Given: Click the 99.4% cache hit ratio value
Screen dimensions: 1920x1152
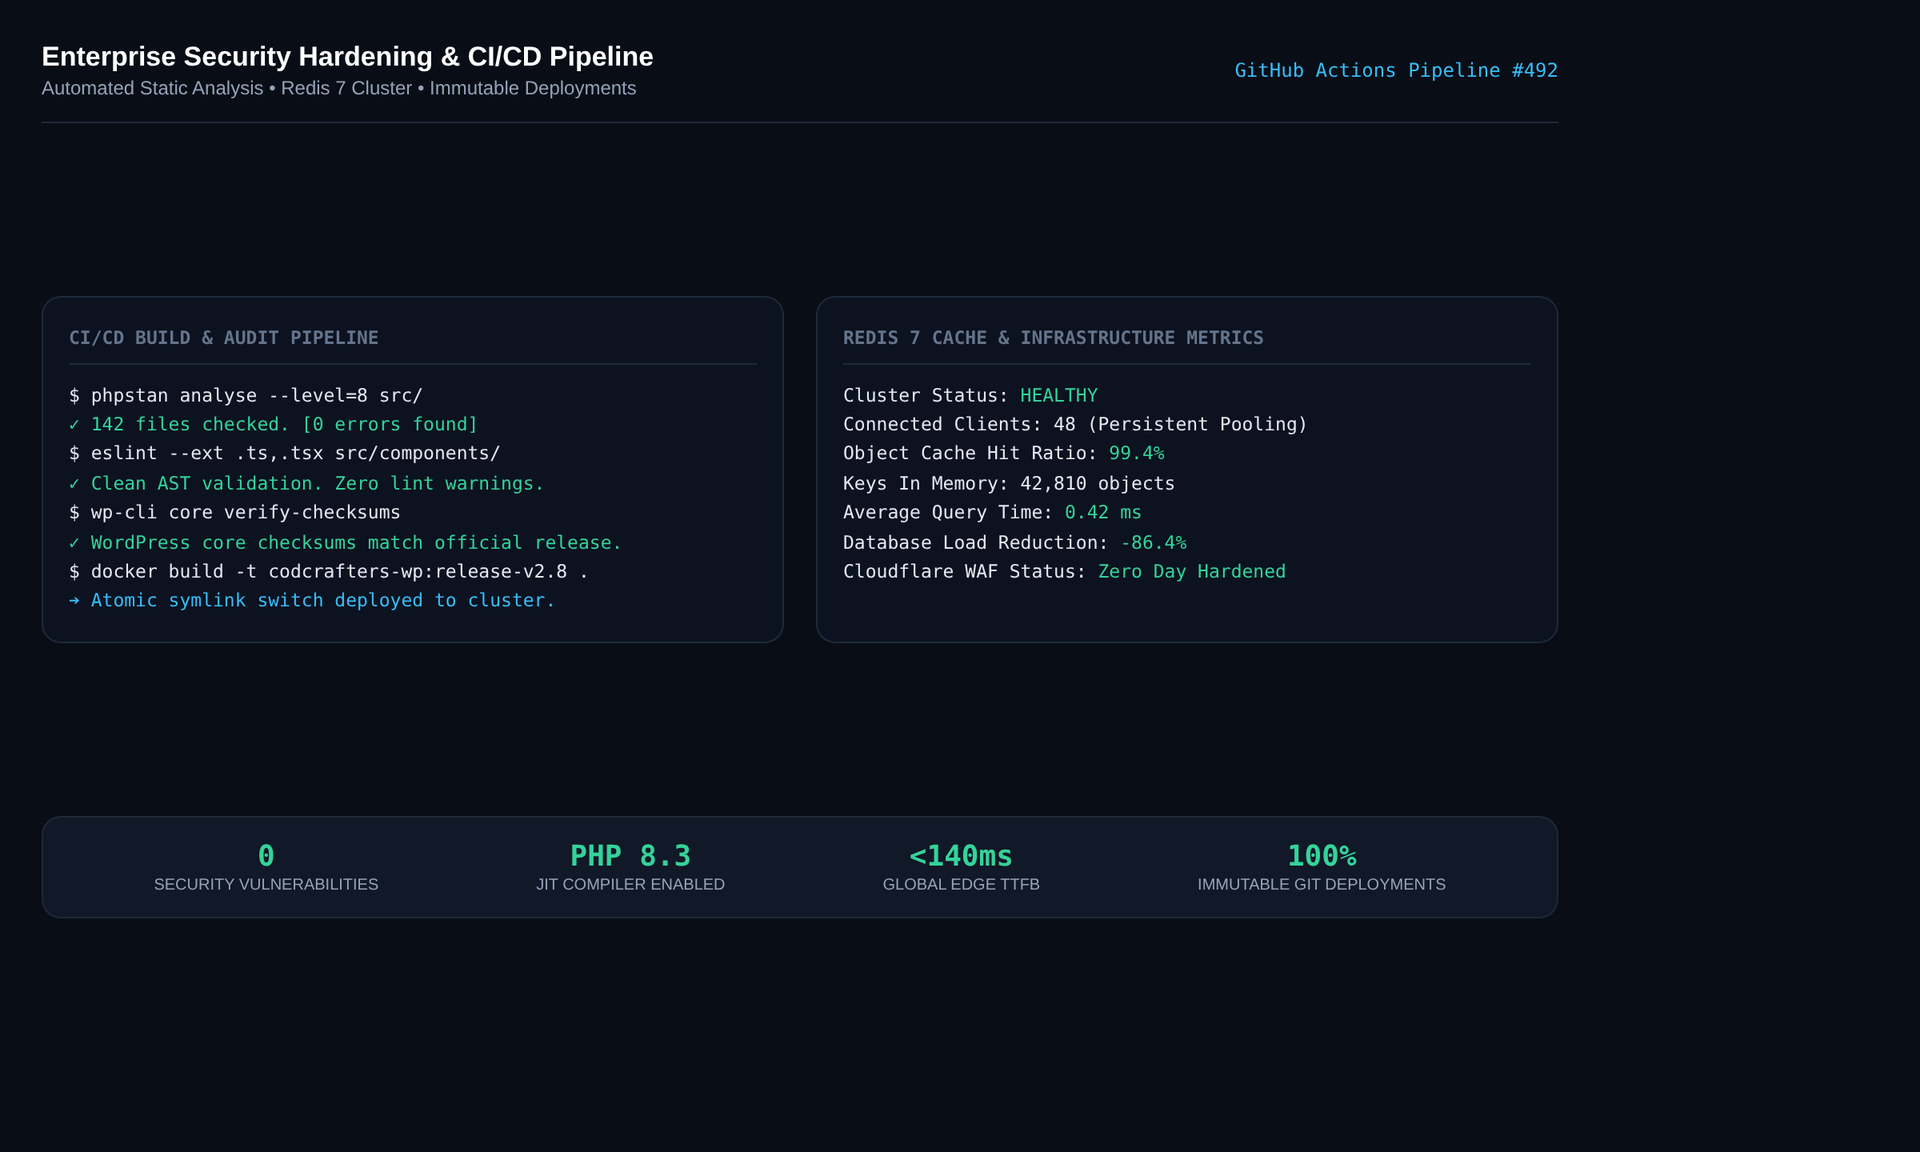Looking at the screenshot, I should coord(1136,453).
